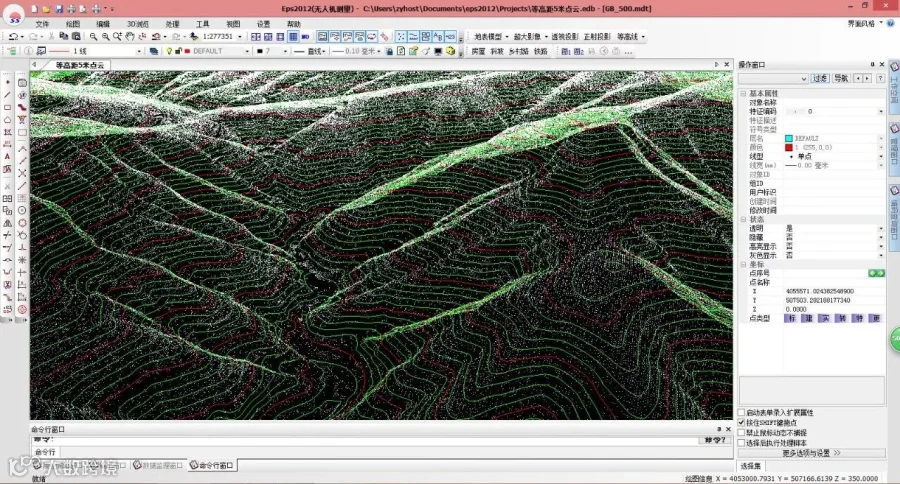Click the yellow 3D cube icon
This screenshot has height=484, width=900.
tap(451, 51)
